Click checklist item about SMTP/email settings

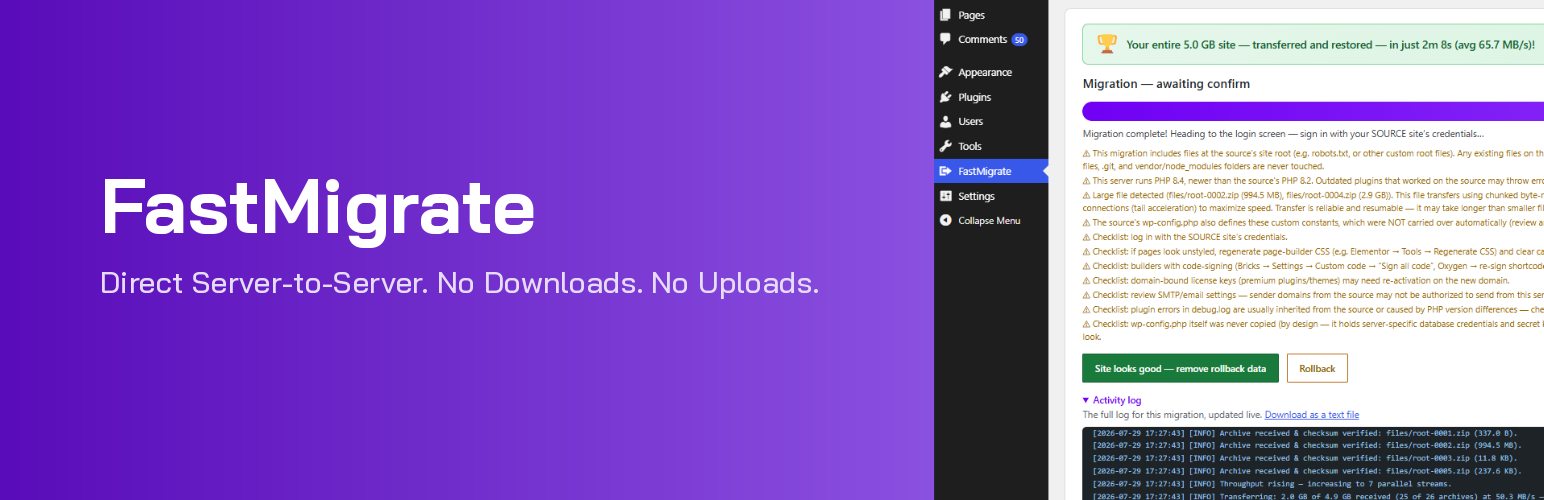point(1313,294)
